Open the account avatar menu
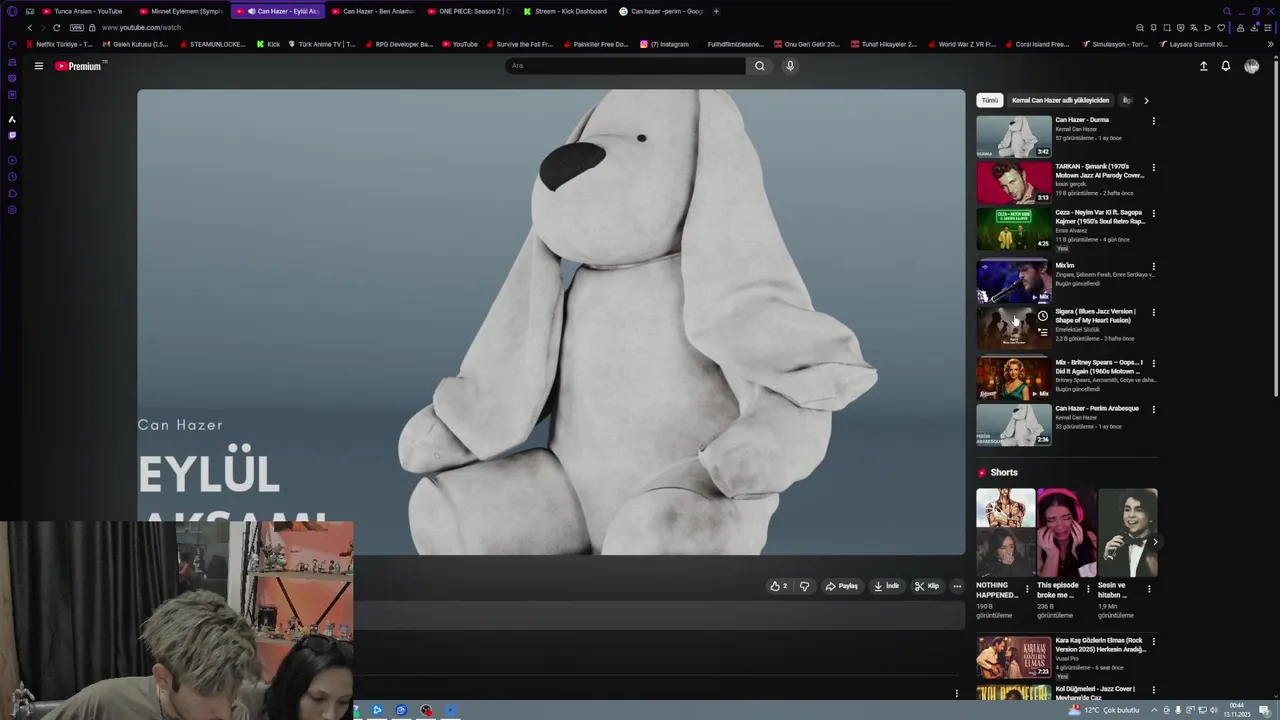Screen dimensions: 1280x720 (x=1251, y=66)
